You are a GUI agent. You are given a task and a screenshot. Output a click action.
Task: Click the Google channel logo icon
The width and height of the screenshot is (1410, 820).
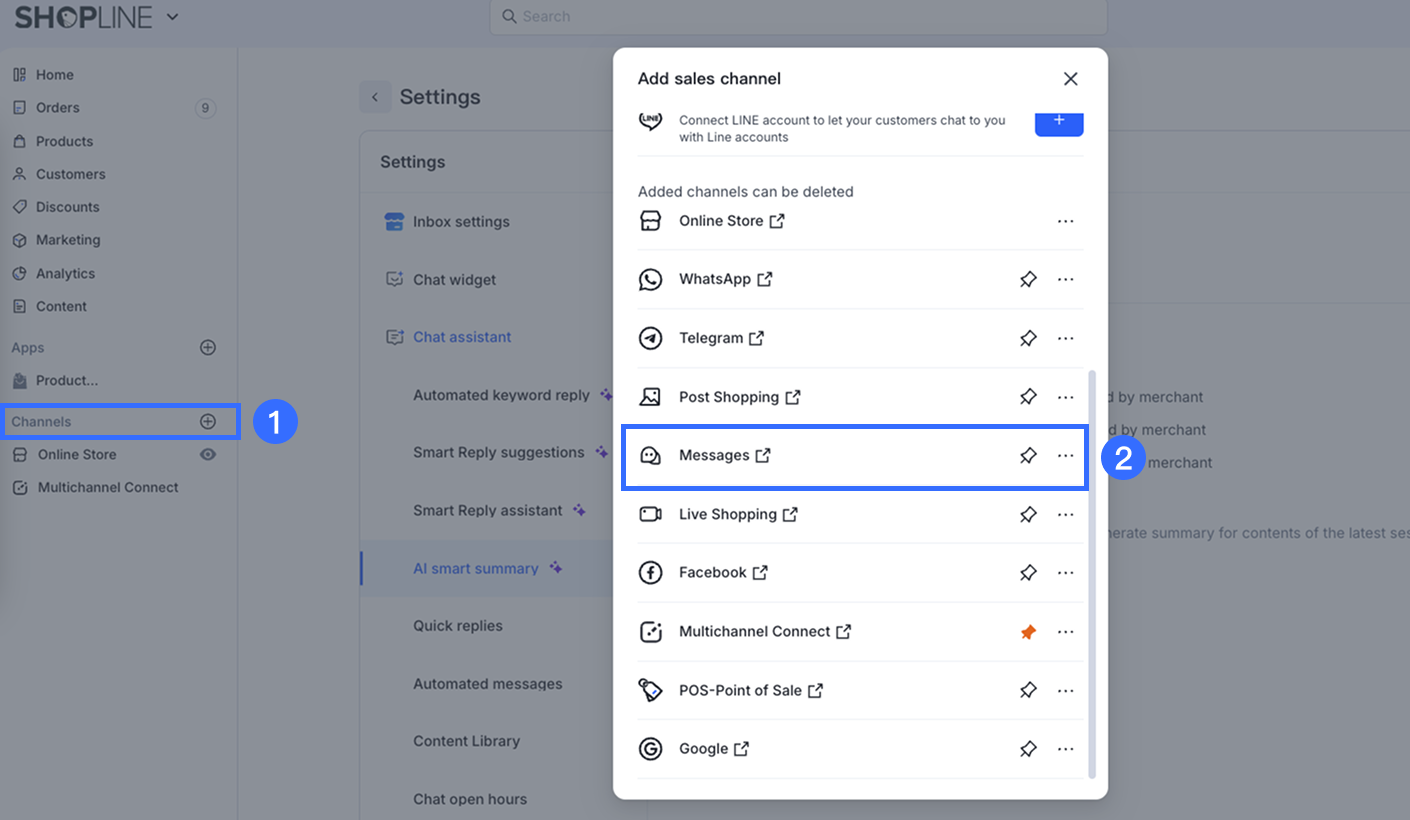[651, 749]
